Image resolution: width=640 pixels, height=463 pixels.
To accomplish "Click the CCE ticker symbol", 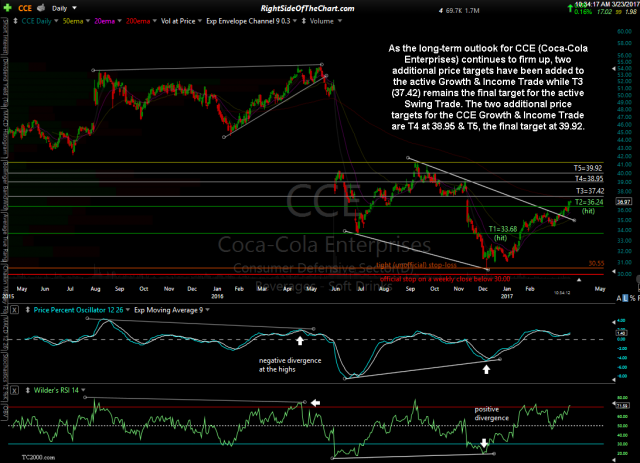I will [x=25, y=8].
